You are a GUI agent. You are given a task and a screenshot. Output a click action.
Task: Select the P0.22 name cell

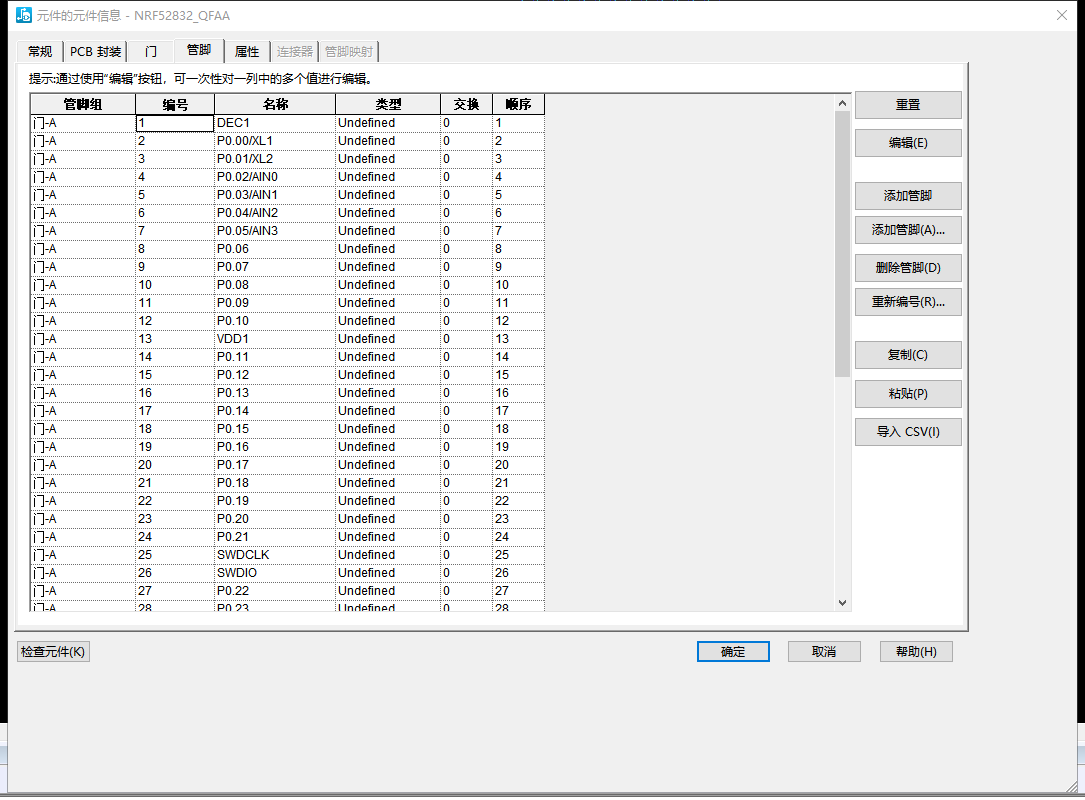275,591
